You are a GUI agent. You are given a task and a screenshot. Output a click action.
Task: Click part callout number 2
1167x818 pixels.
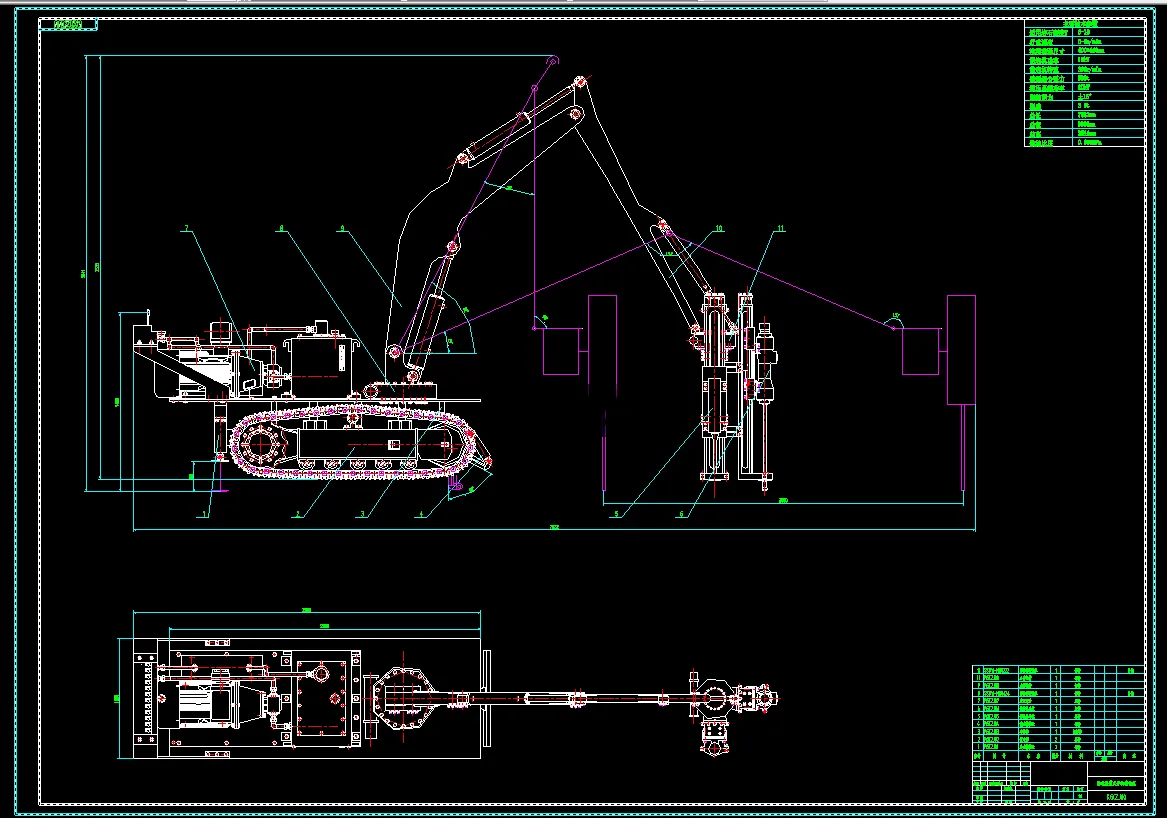(x=298, y=514)
